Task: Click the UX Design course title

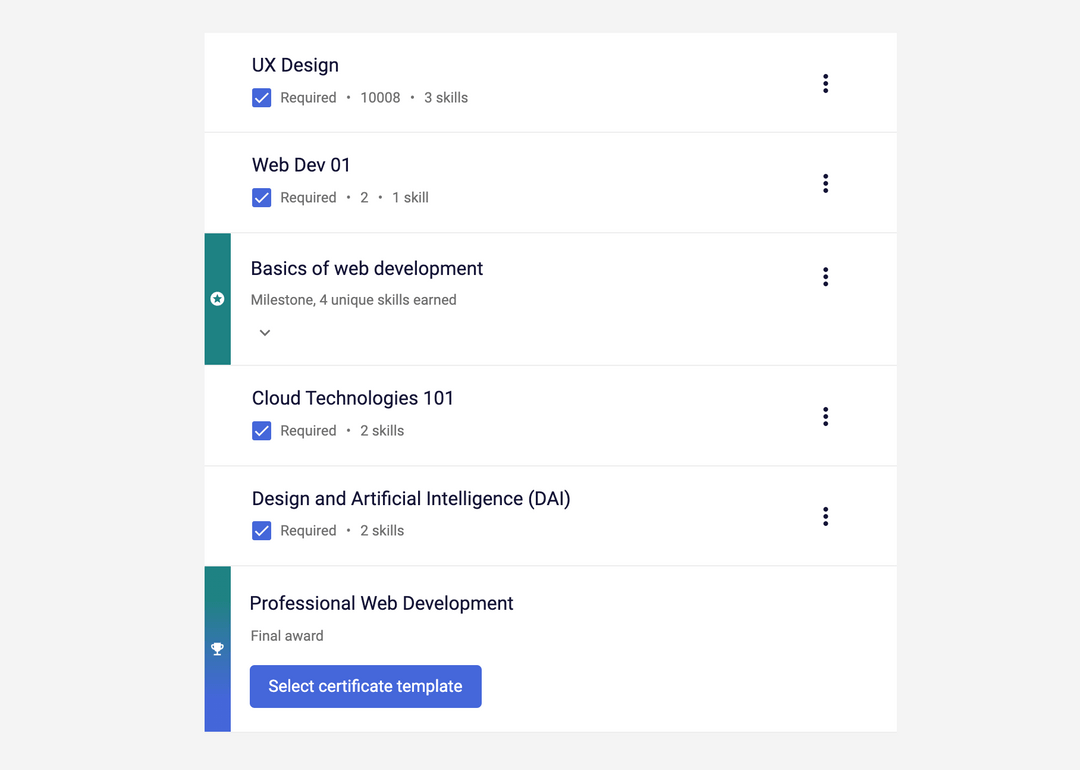Action: point(295,65)
